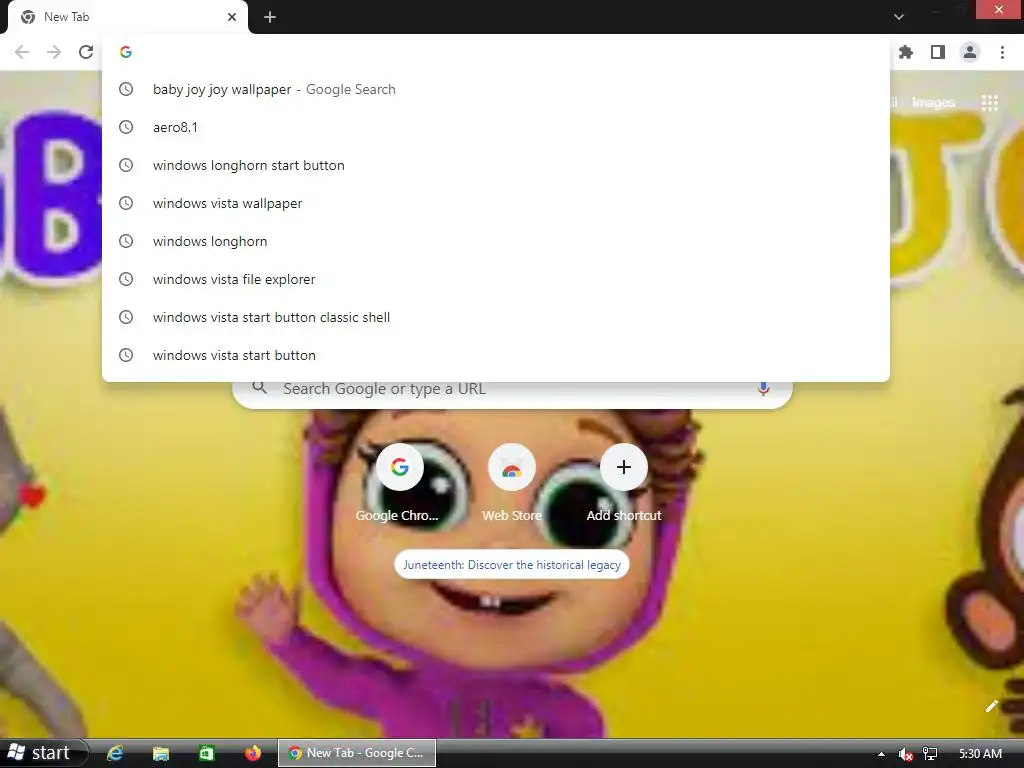Open Chrome three-dot menu
Viewport: 1024px width, 768px height.
click(x=1002, y=52)
